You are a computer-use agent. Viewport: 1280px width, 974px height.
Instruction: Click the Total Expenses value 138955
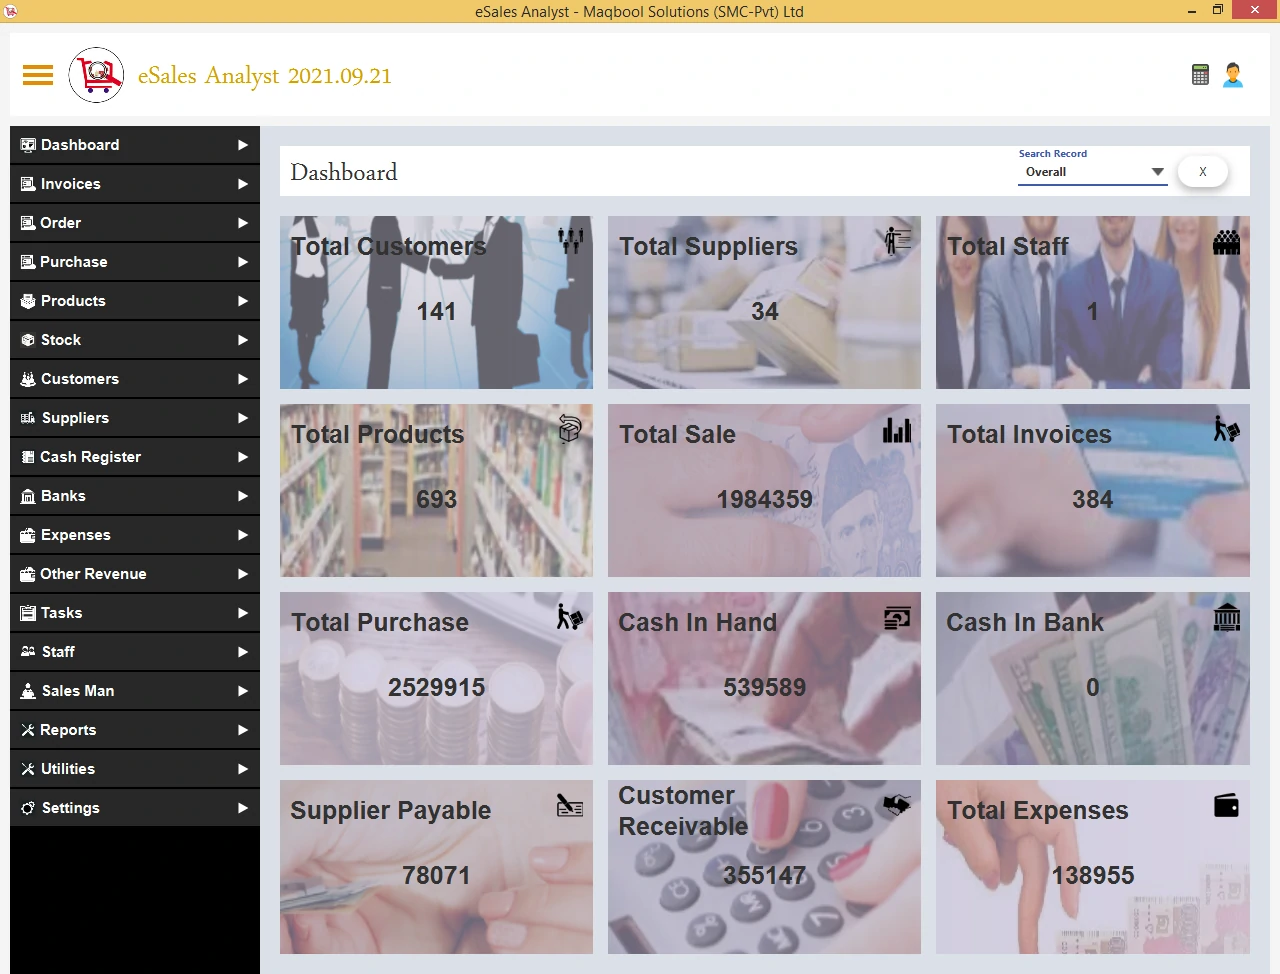(1093, 876)
